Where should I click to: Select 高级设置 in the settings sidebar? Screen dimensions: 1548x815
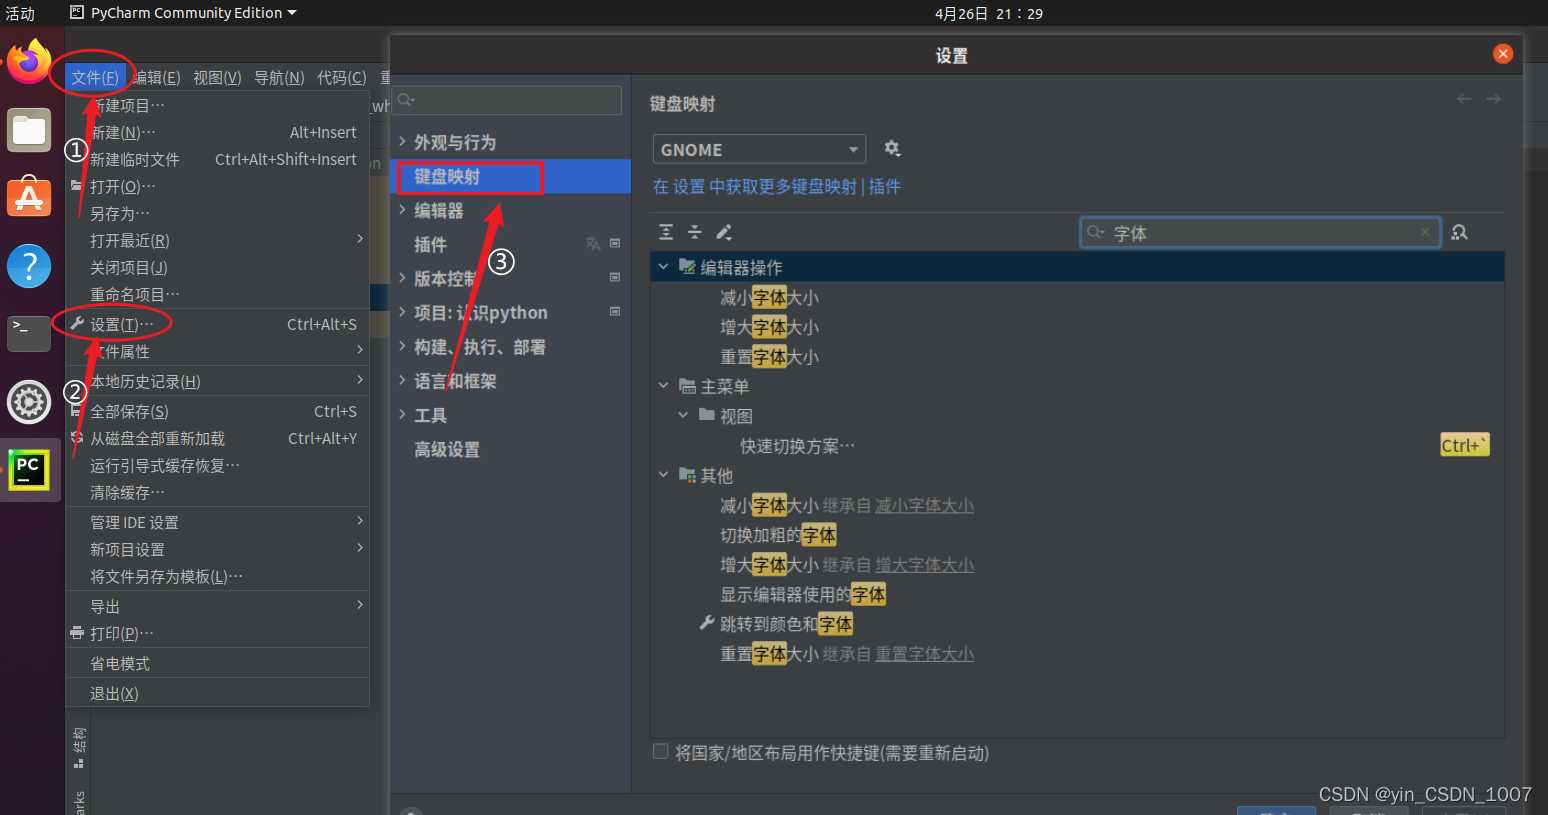tap(511, 449)
